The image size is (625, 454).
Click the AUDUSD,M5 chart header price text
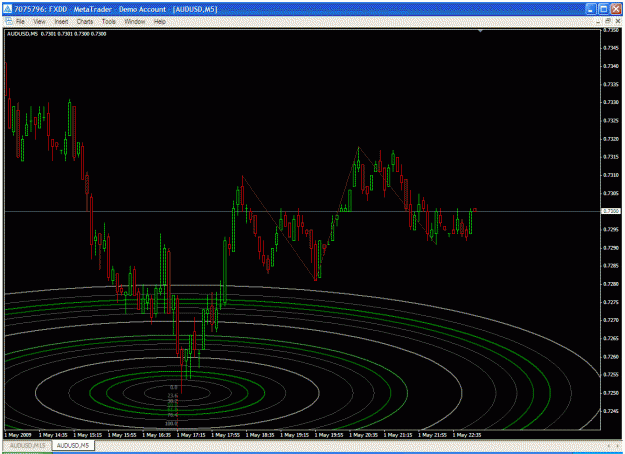tap(57, 34)
